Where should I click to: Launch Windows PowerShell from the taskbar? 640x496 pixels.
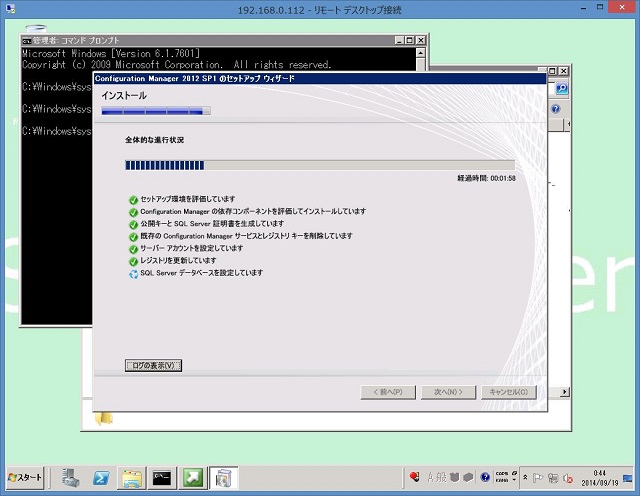coord(101,478)
